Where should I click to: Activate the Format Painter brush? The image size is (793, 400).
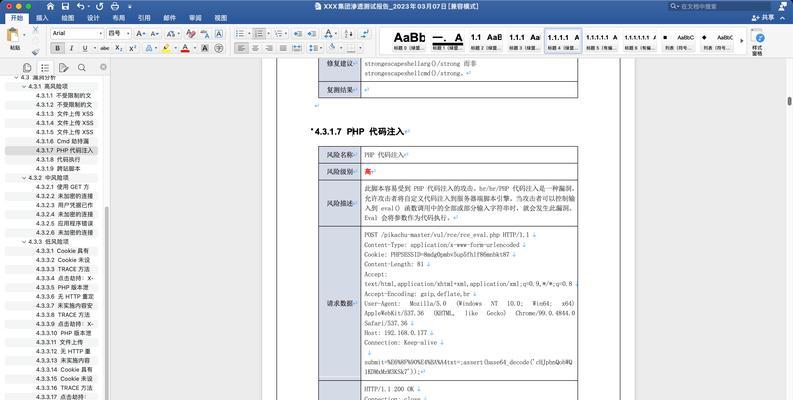coord(35,51)
